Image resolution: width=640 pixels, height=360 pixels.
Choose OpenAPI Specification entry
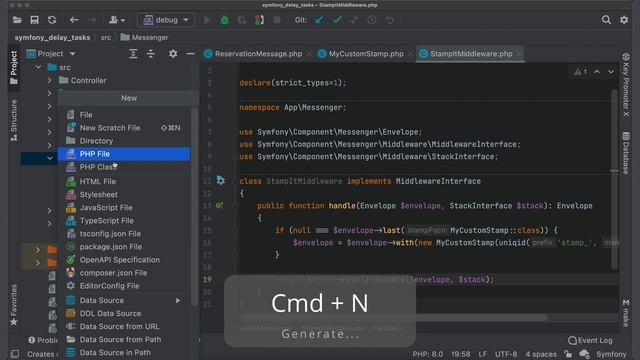tap(124, 260)
